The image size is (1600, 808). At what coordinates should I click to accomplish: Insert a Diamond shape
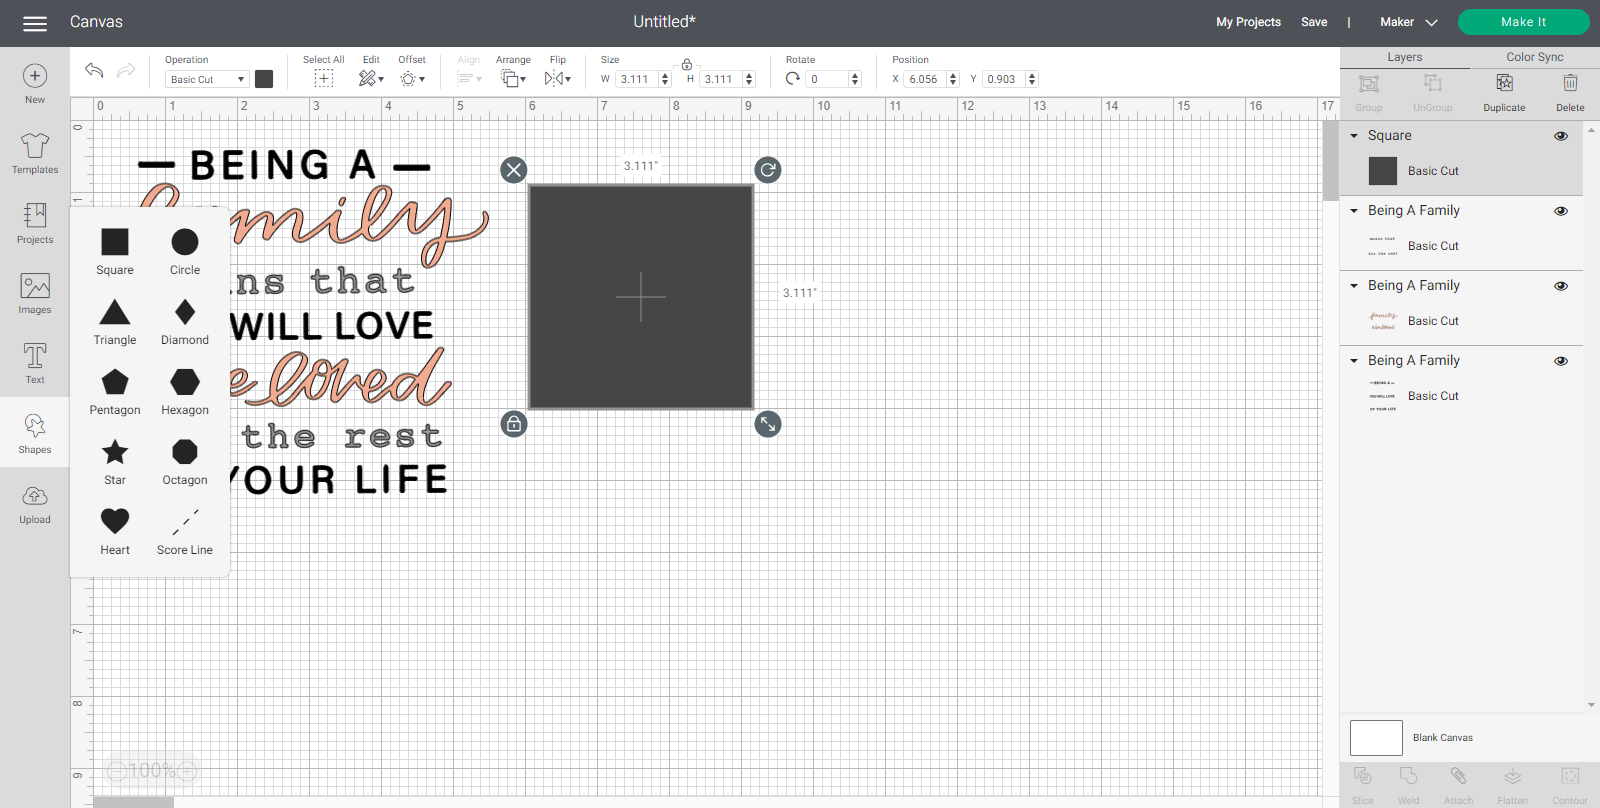(x=185, y=322)
